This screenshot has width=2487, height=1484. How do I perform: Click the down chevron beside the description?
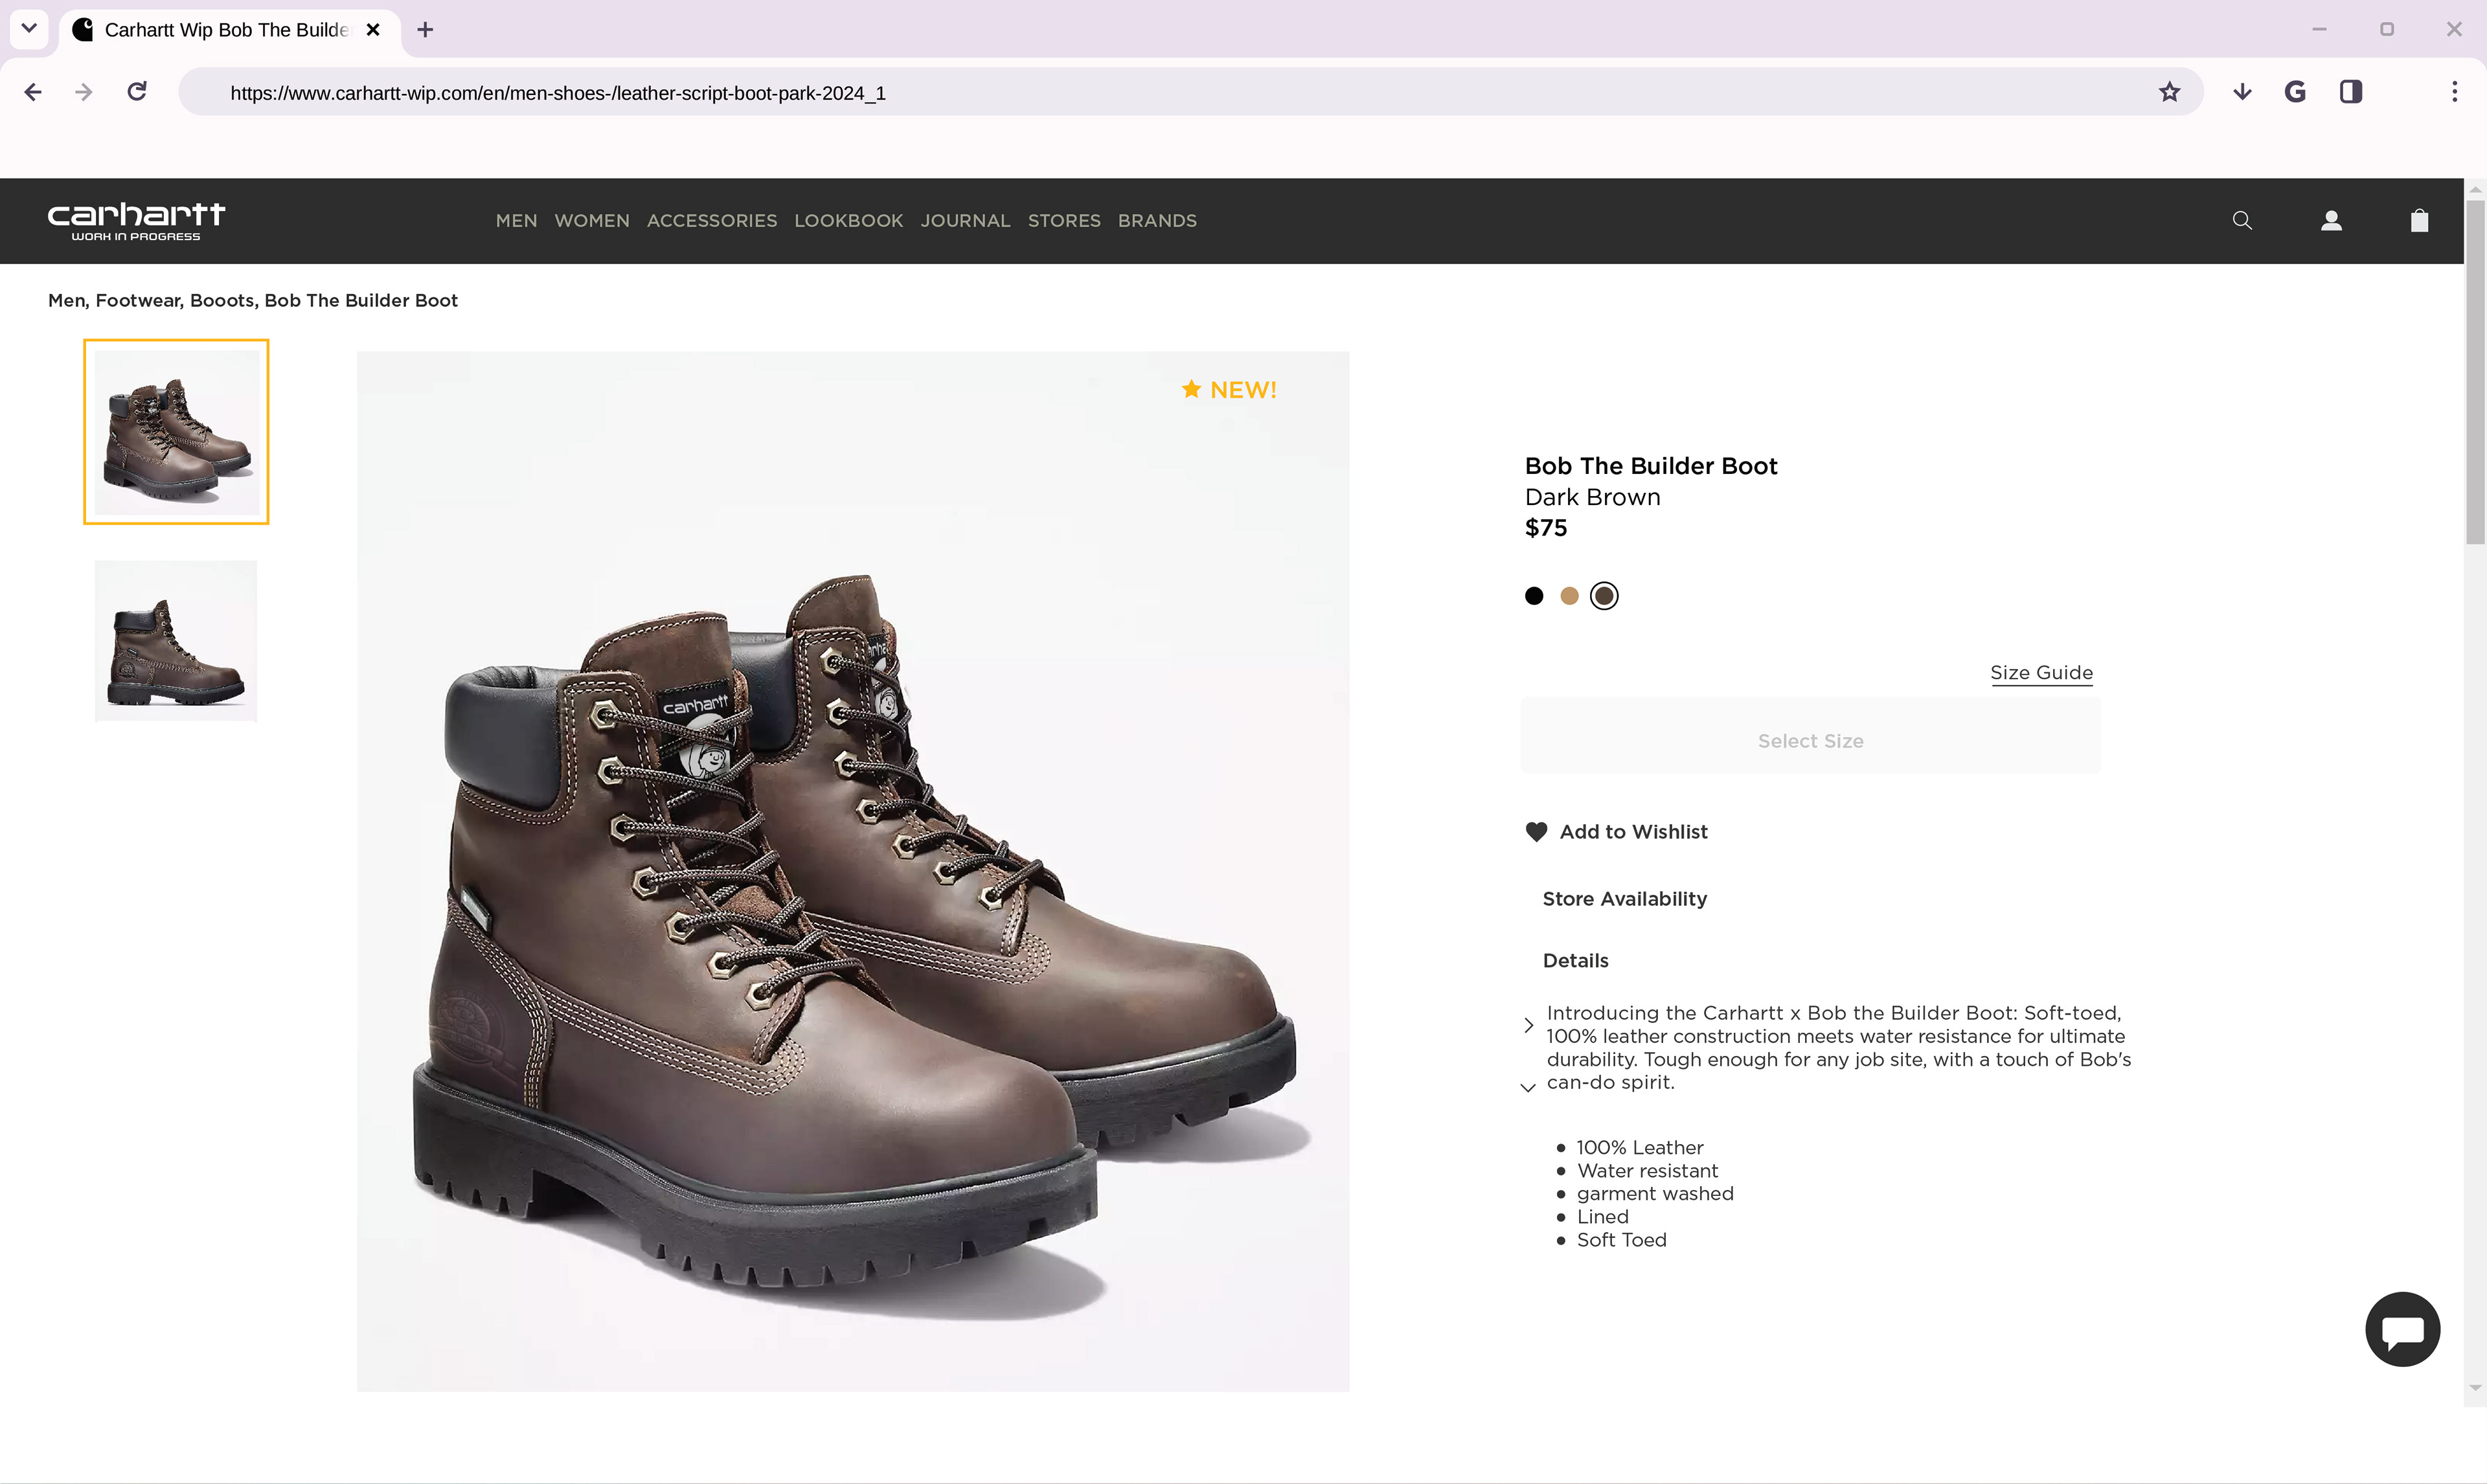point(1528,1088)
